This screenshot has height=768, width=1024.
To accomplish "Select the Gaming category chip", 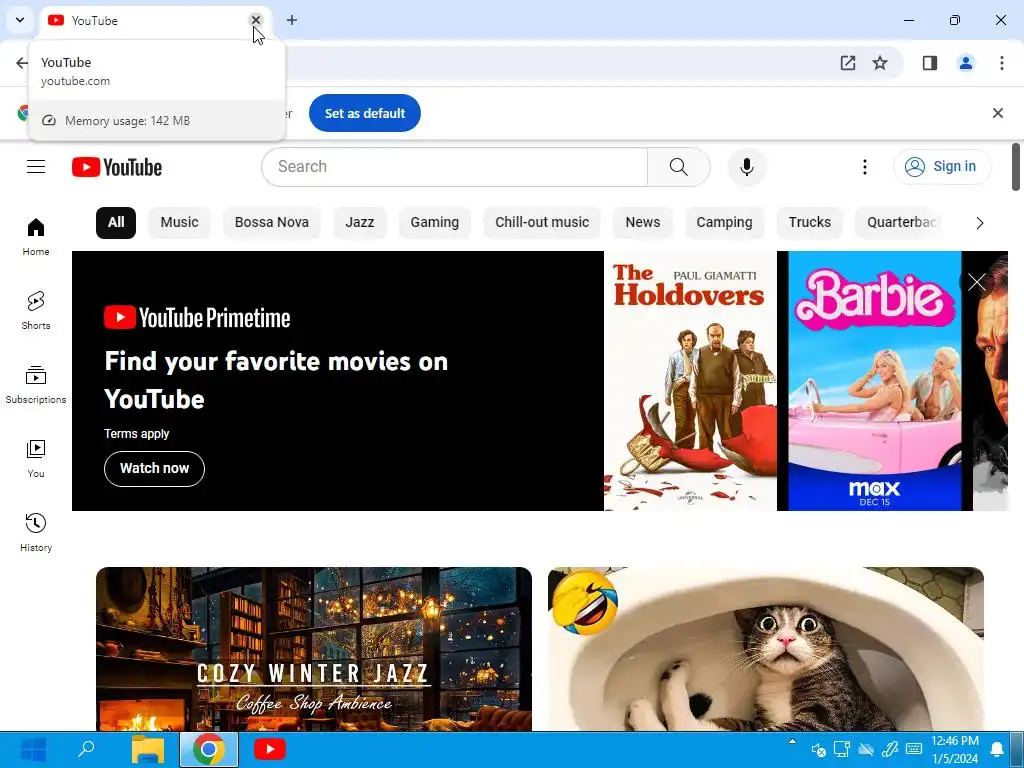I will point(435,223).
